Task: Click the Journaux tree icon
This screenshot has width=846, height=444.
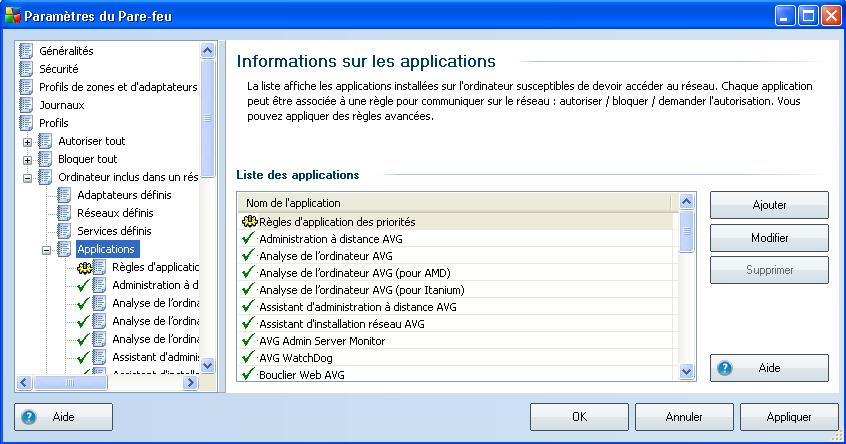Action: (27, 105)
